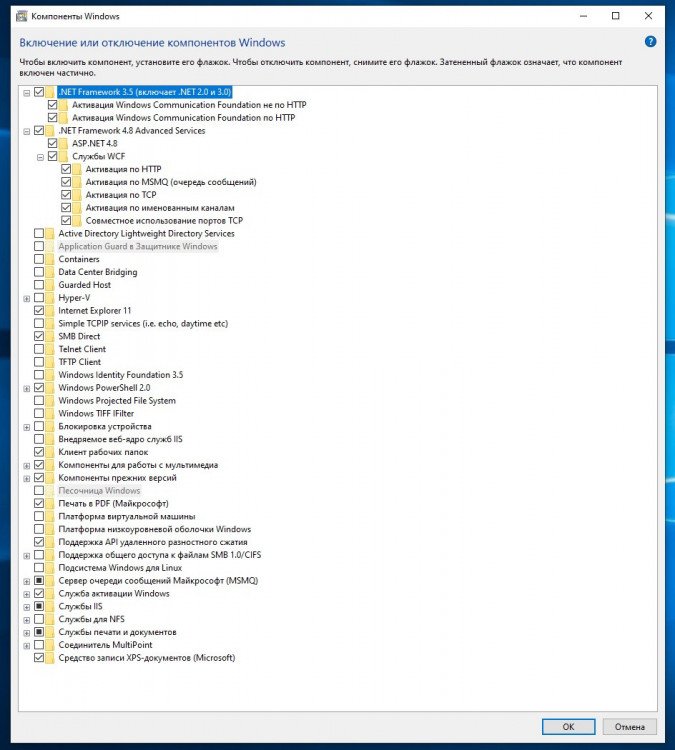Click the folder icon beside Guarded Host
The image size is (675, 750).
50,285
